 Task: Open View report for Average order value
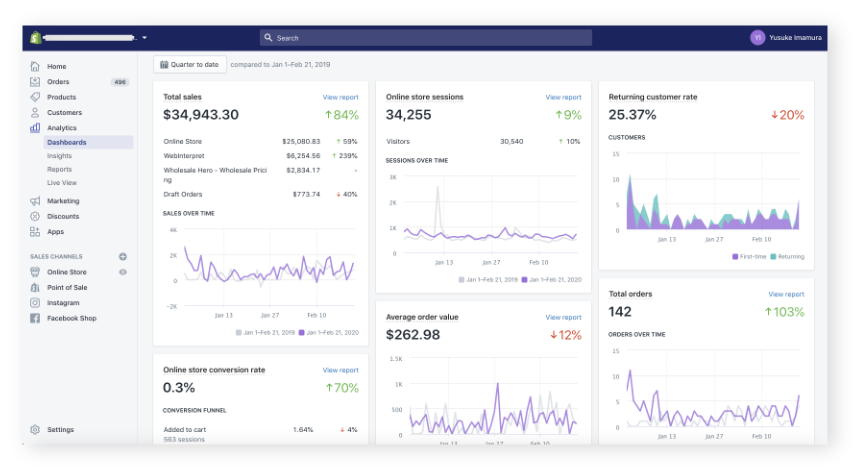coord(563,317)
